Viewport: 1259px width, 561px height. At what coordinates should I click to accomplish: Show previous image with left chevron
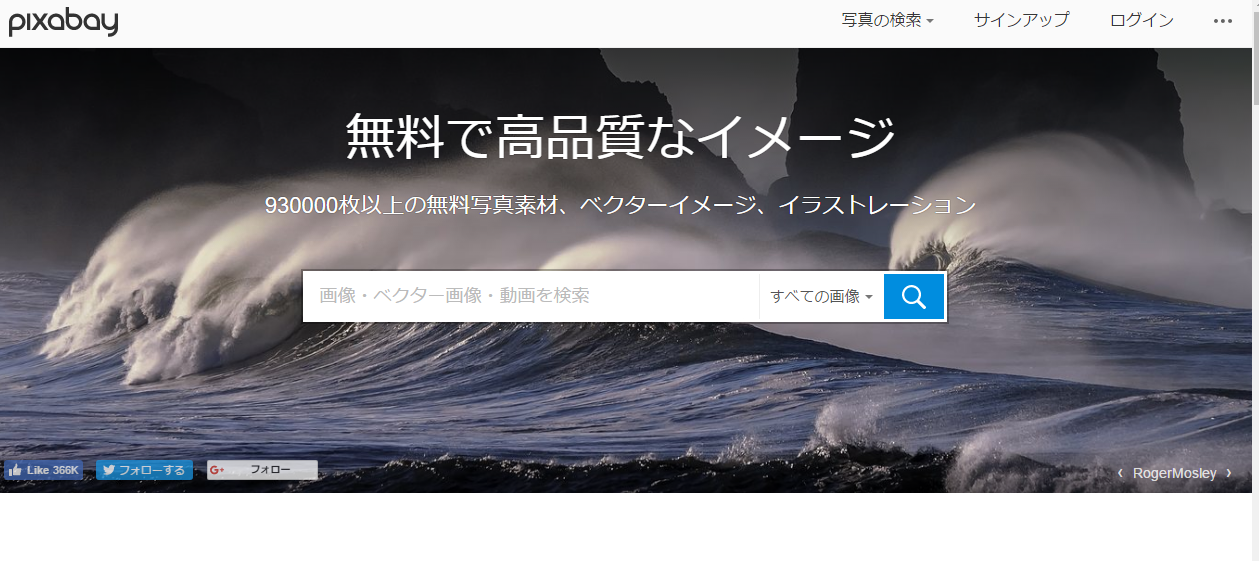point(1120,473)
